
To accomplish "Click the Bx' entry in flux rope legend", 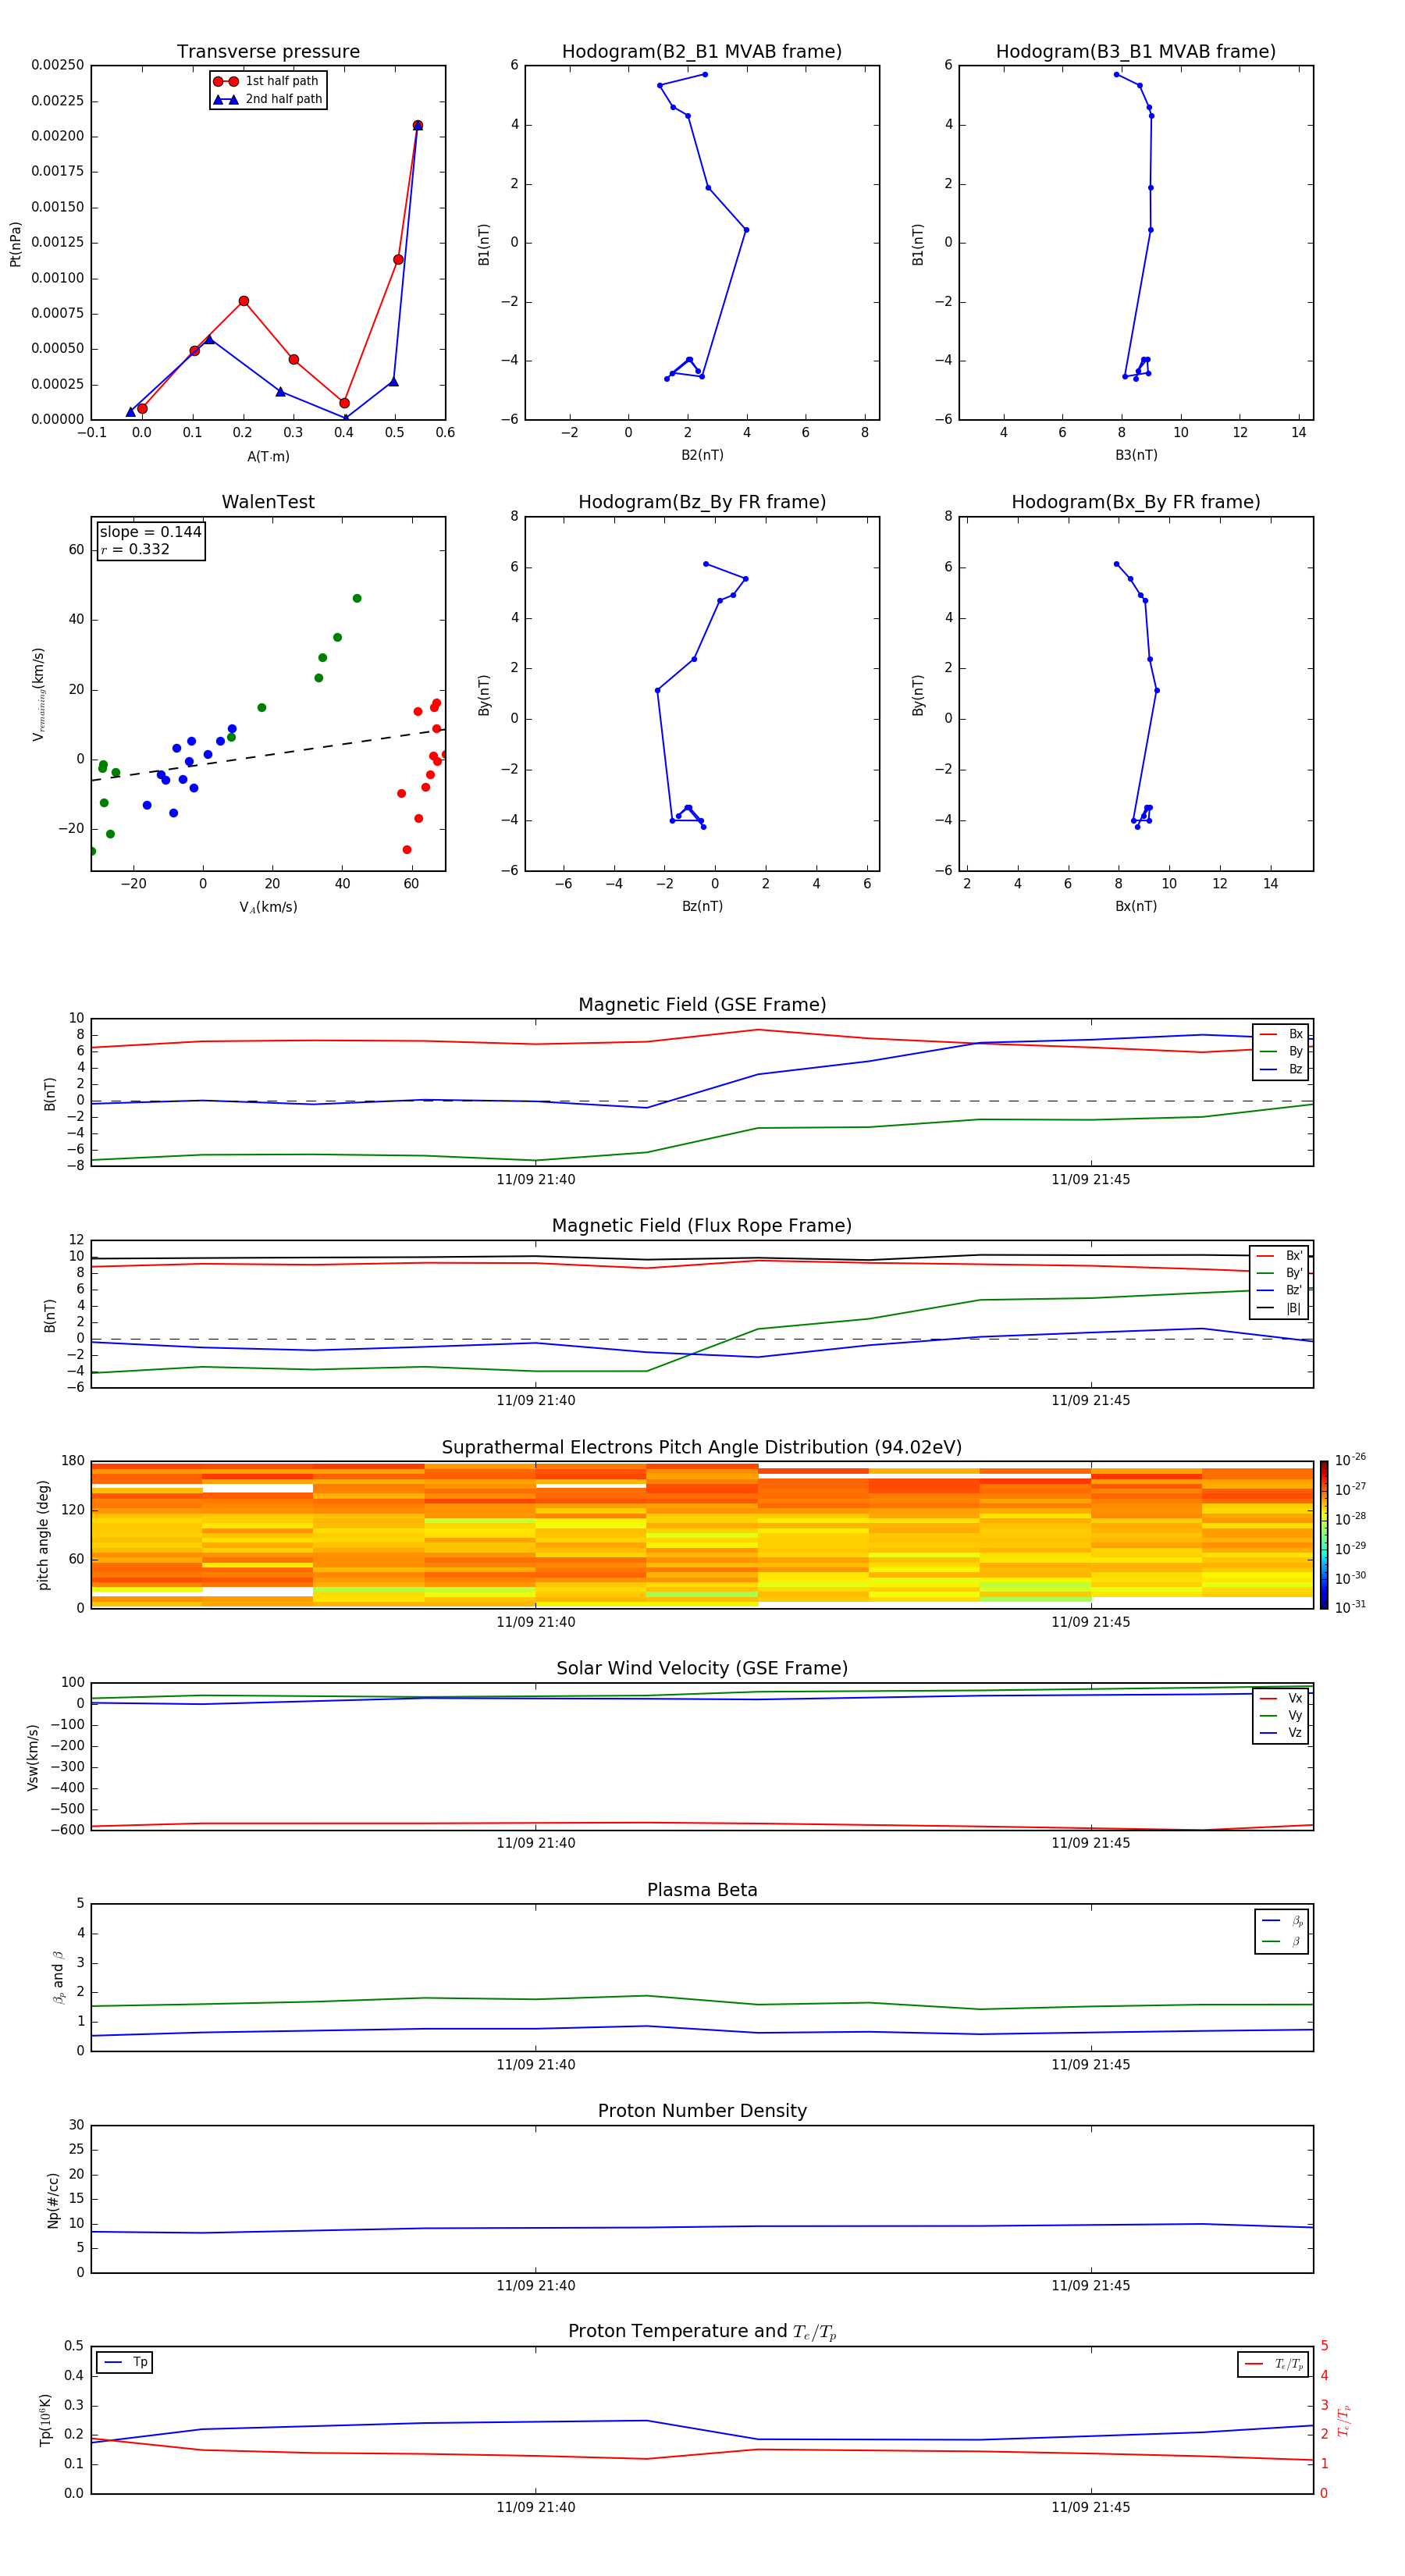I will pyautogui.click(x=1279, y=1256).
